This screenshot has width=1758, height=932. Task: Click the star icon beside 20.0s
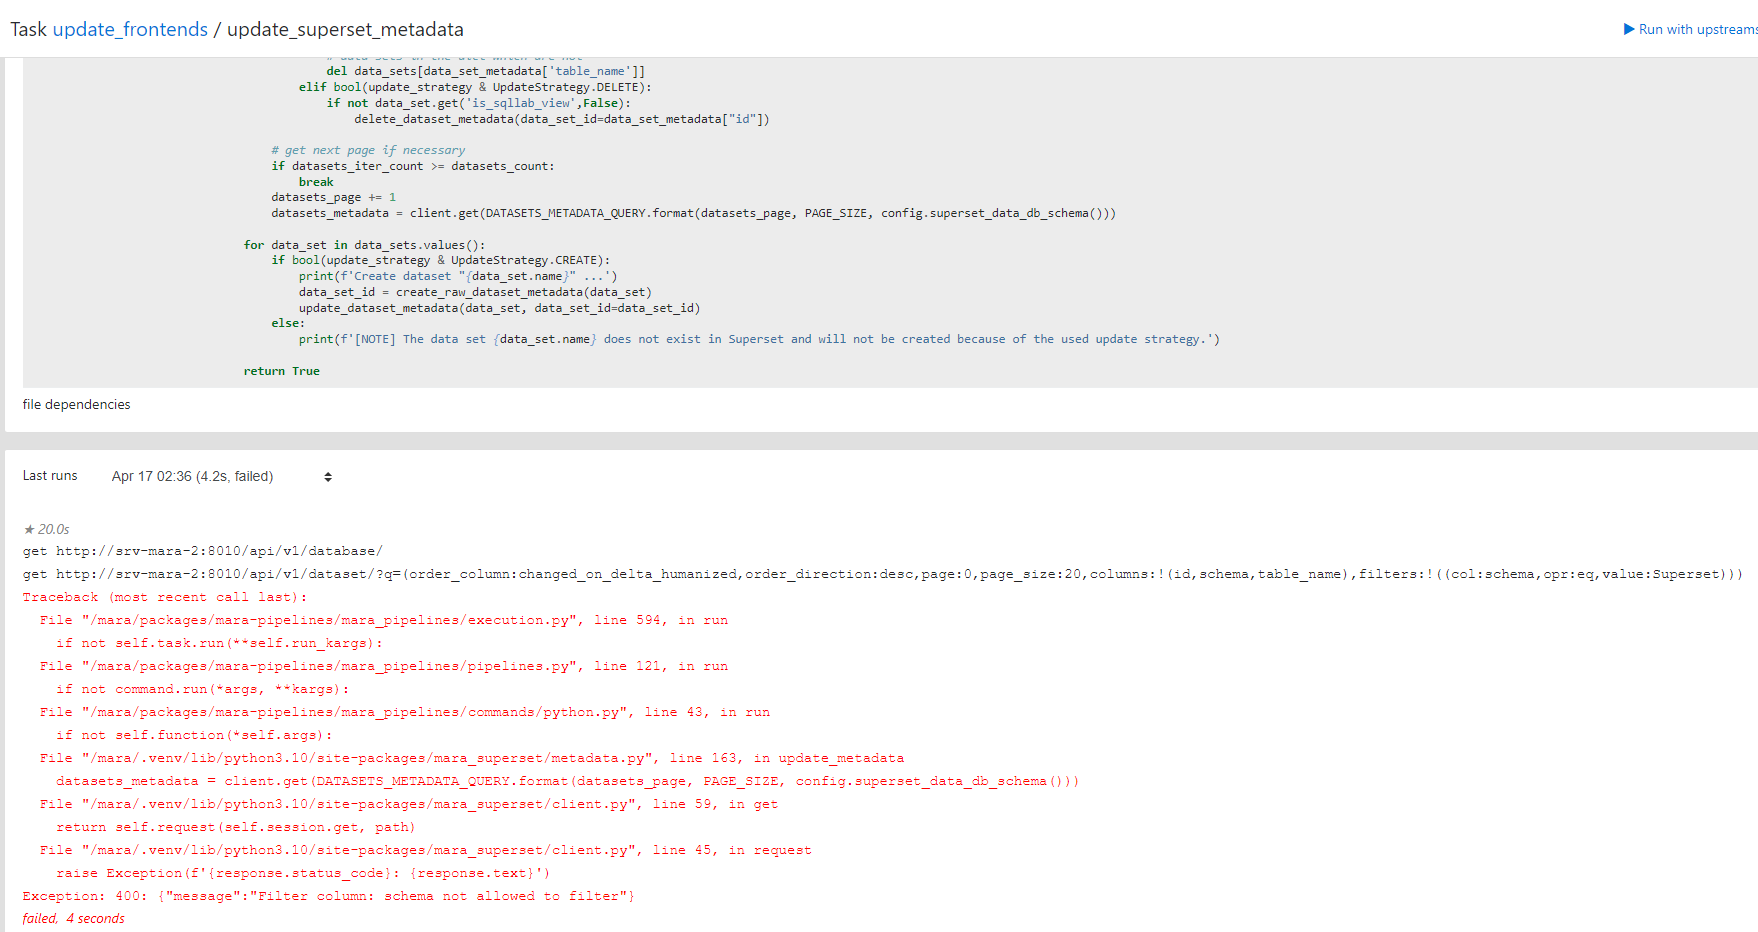[28, 529]
